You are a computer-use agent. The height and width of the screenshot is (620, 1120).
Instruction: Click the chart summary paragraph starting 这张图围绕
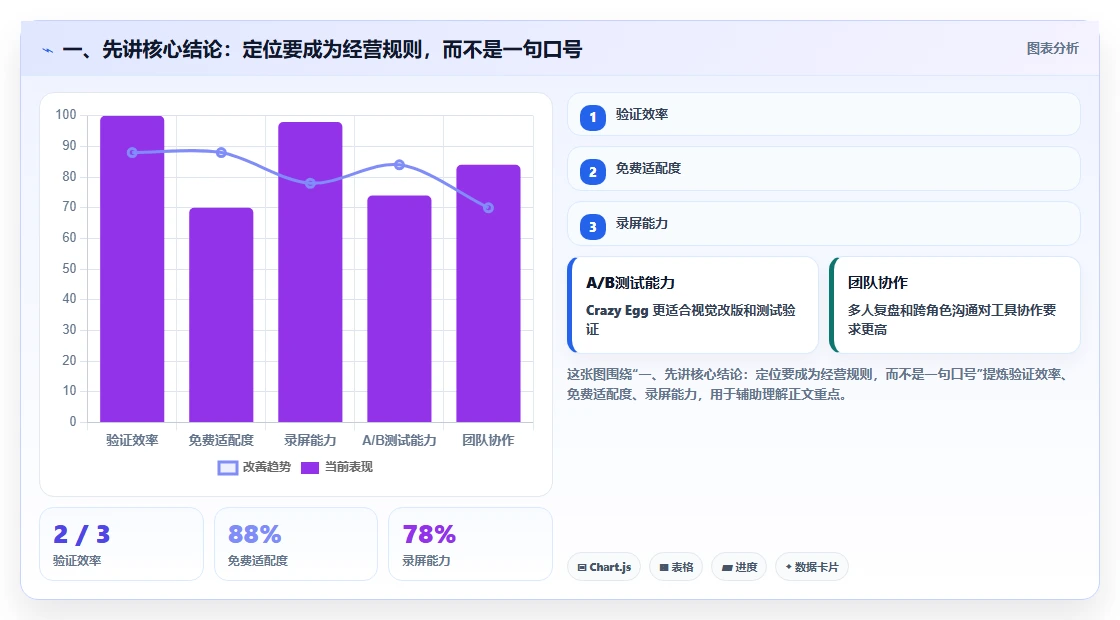pos(819,384)
